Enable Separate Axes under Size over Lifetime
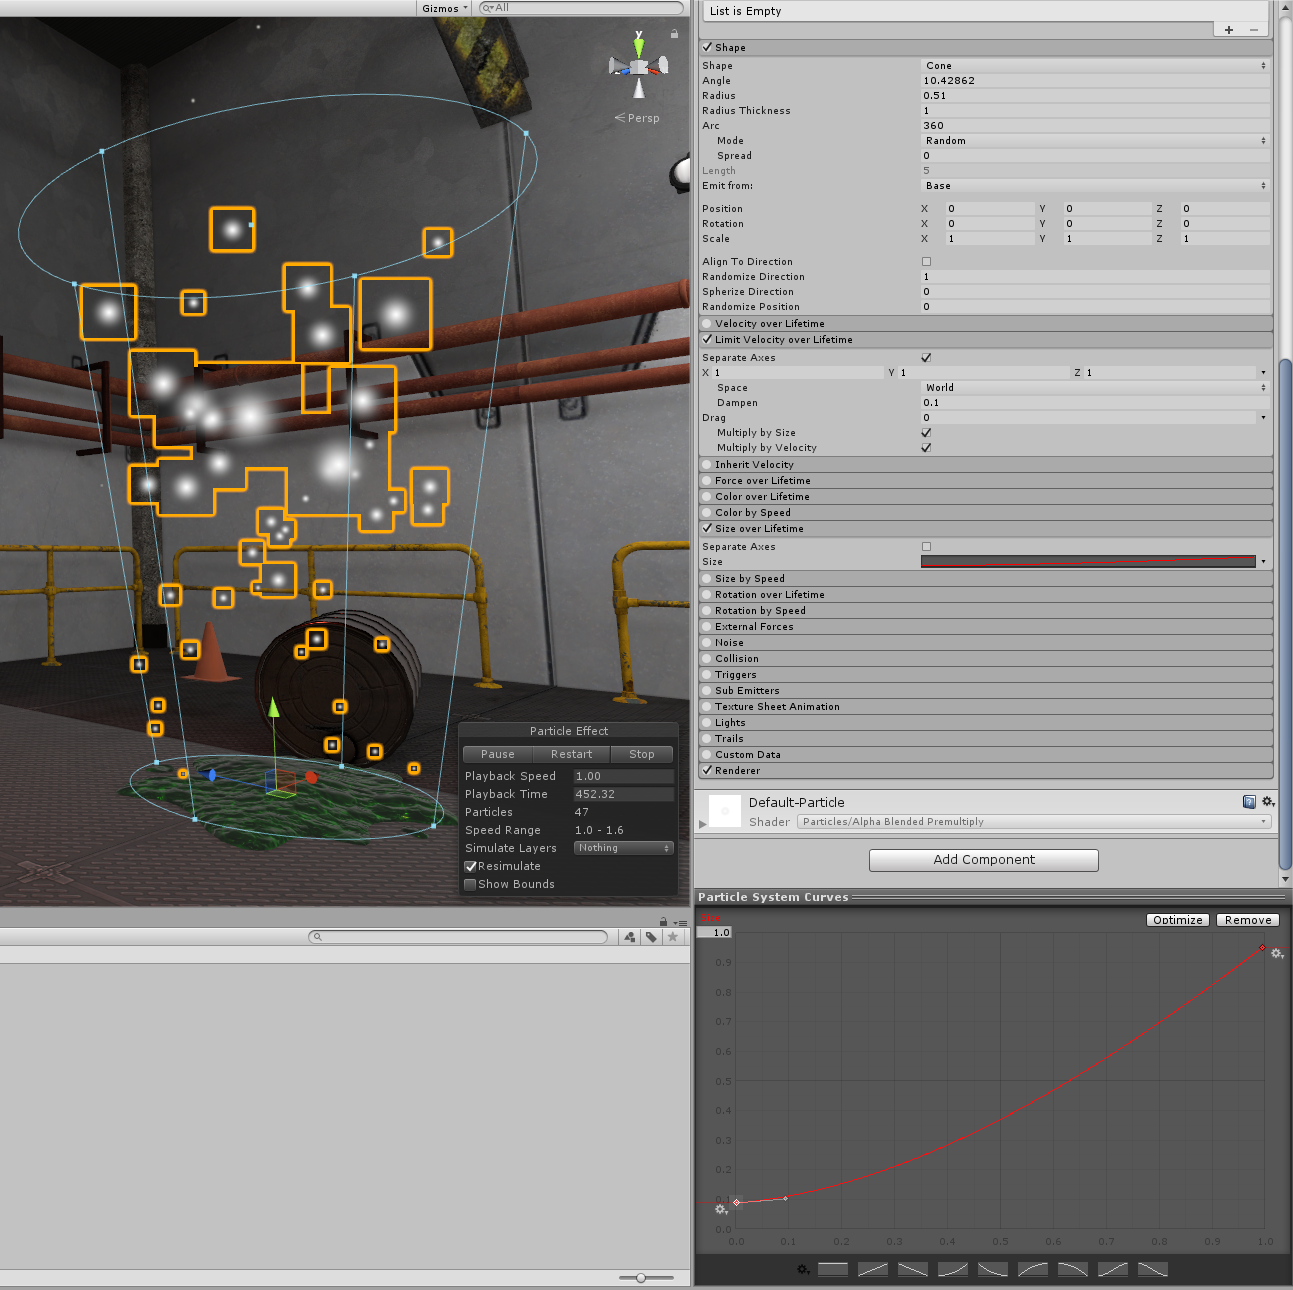 (926, 546)
